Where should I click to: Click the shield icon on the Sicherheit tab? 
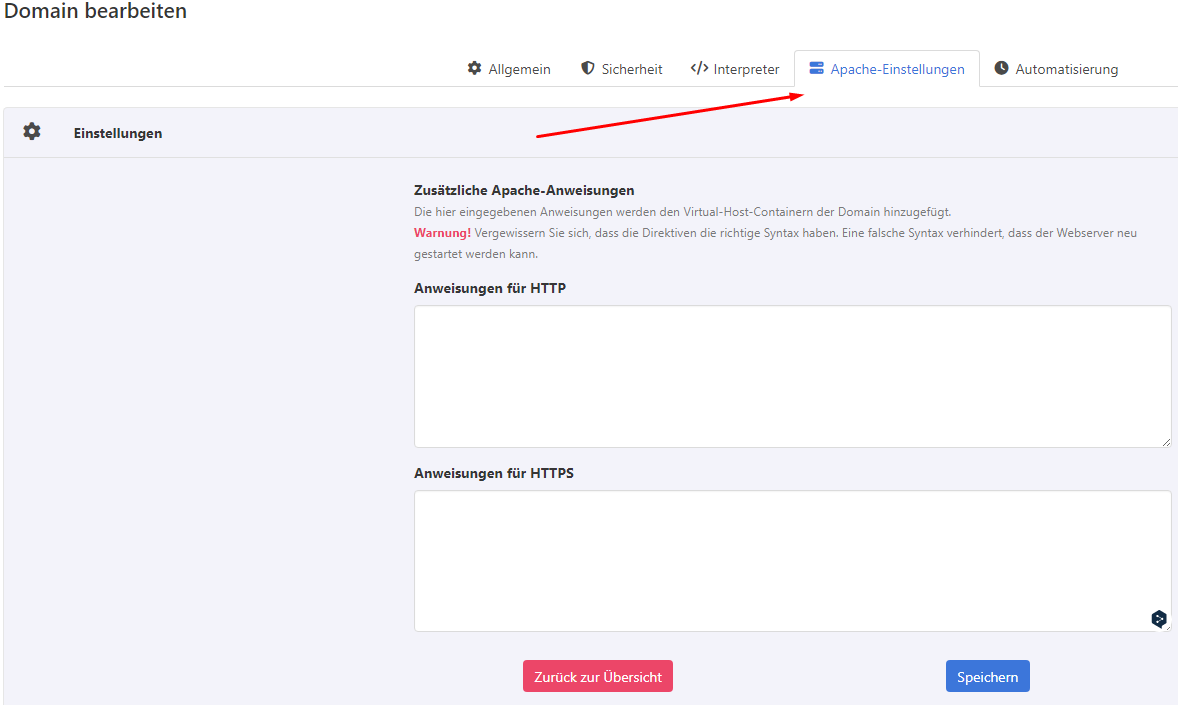pos(588,69)
